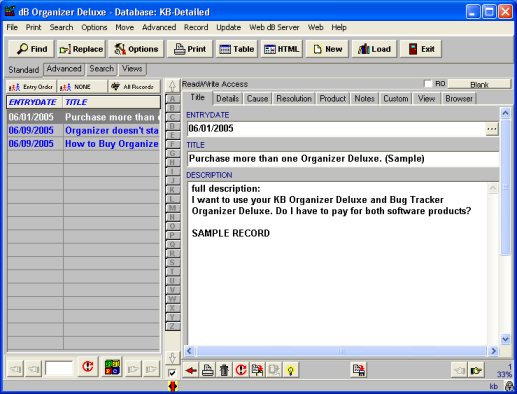Create a New record

pos(327,49)
